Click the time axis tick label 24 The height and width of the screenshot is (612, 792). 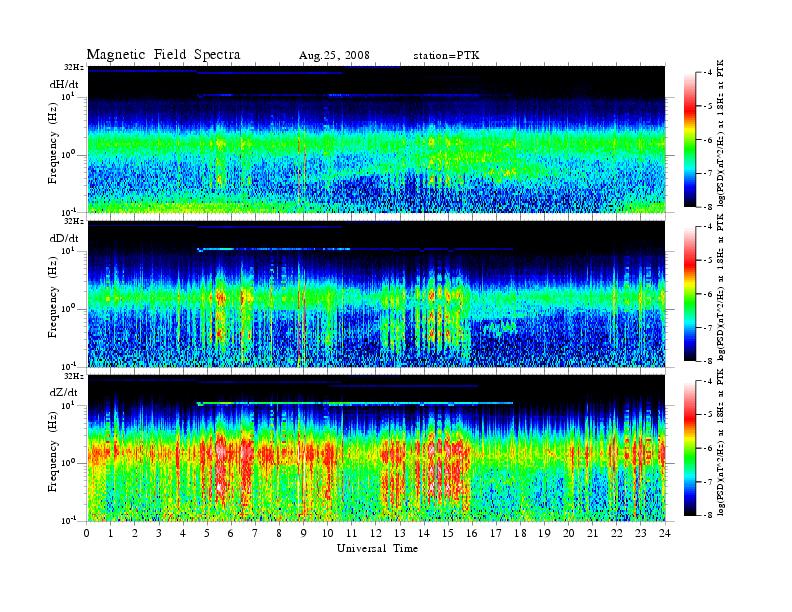pyautogui.click(x=665, y=533)
